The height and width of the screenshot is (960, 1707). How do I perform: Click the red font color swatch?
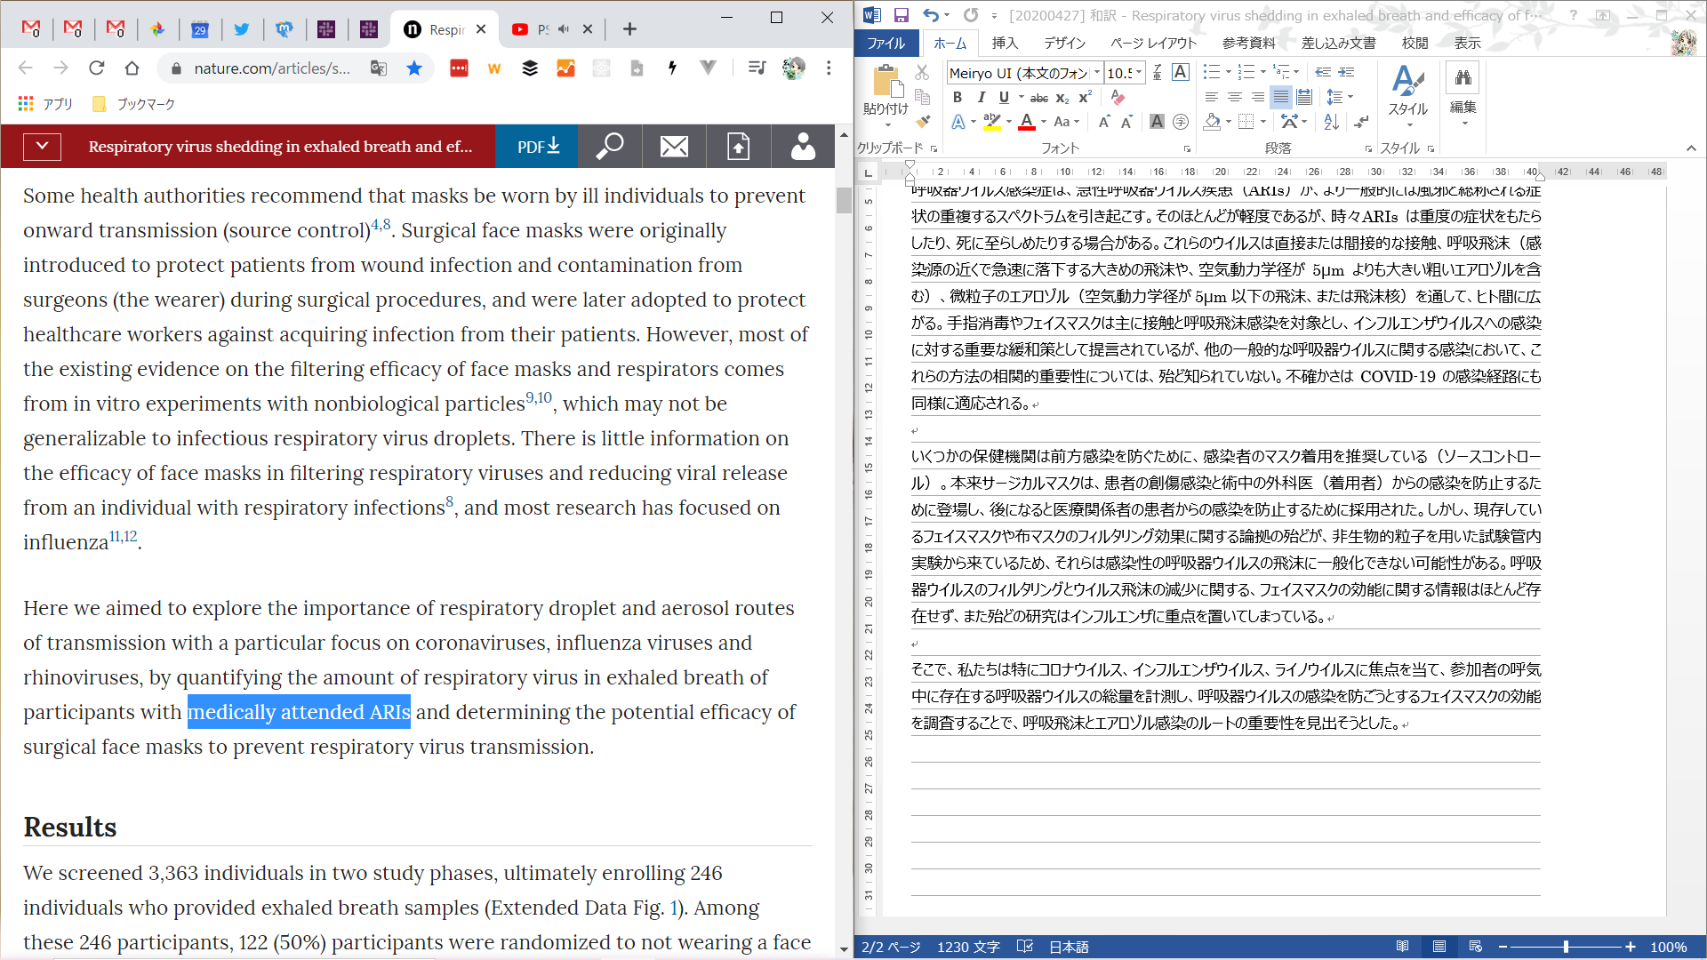point(1027,122)
